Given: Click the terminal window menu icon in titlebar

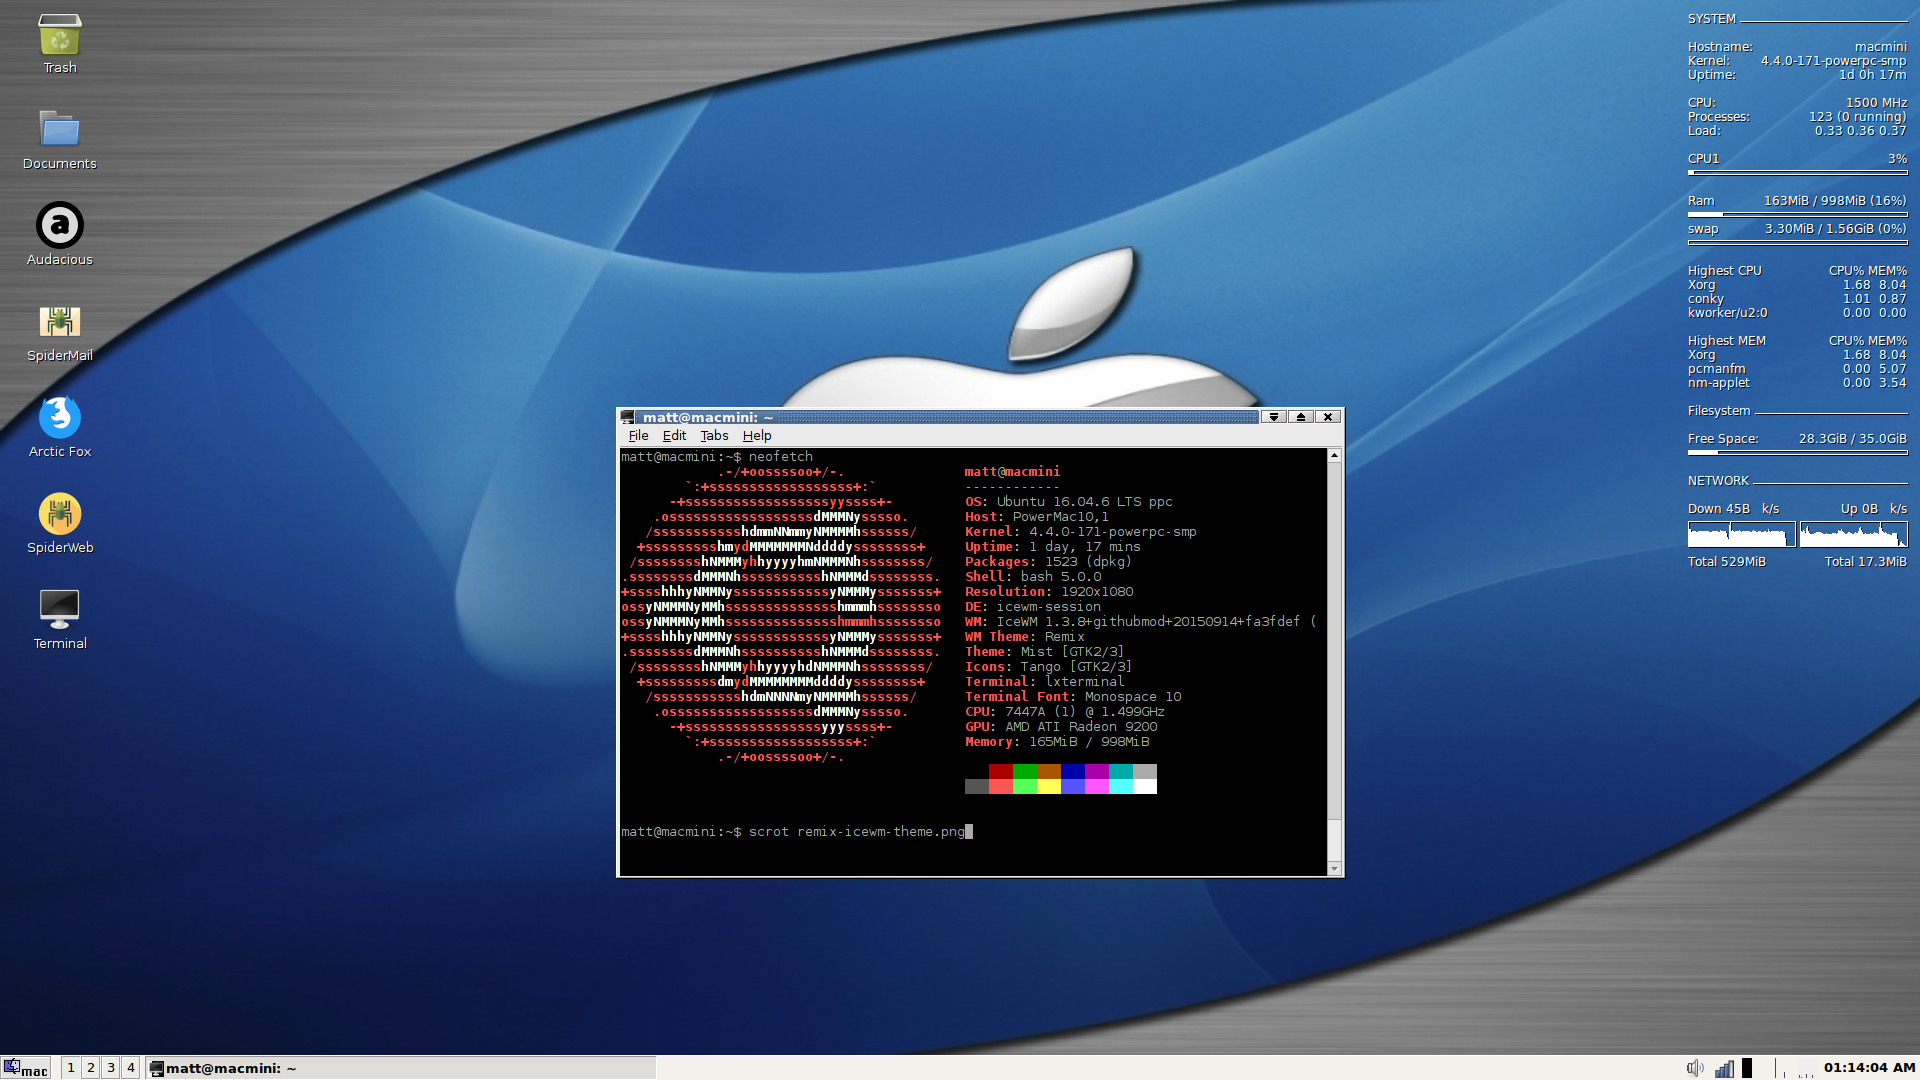Looking at the screenshot, I should [x=628, y=417].
